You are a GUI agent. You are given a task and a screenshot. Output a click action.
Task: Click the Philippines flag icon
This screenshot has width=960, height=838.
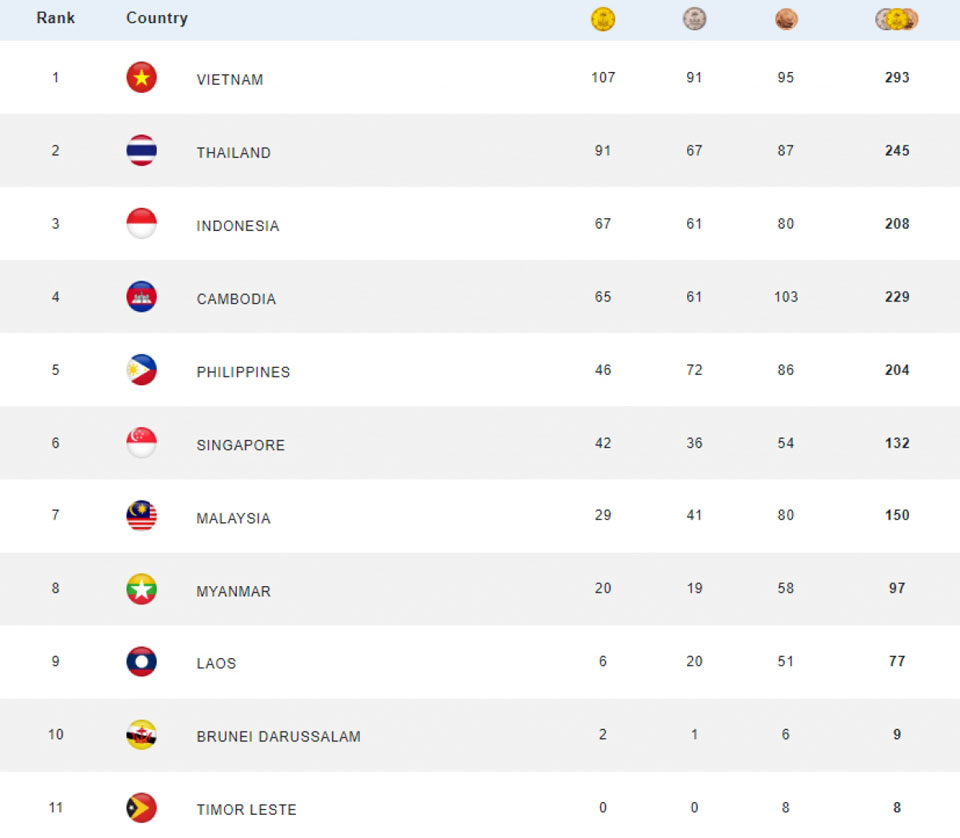[x=141, y=370]
